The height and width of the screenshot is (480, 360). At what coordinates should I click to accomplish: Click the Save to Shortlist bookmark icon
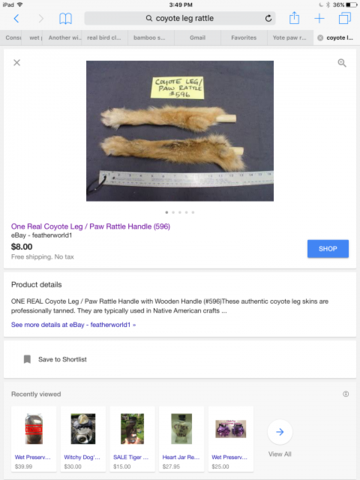point(27,359)
